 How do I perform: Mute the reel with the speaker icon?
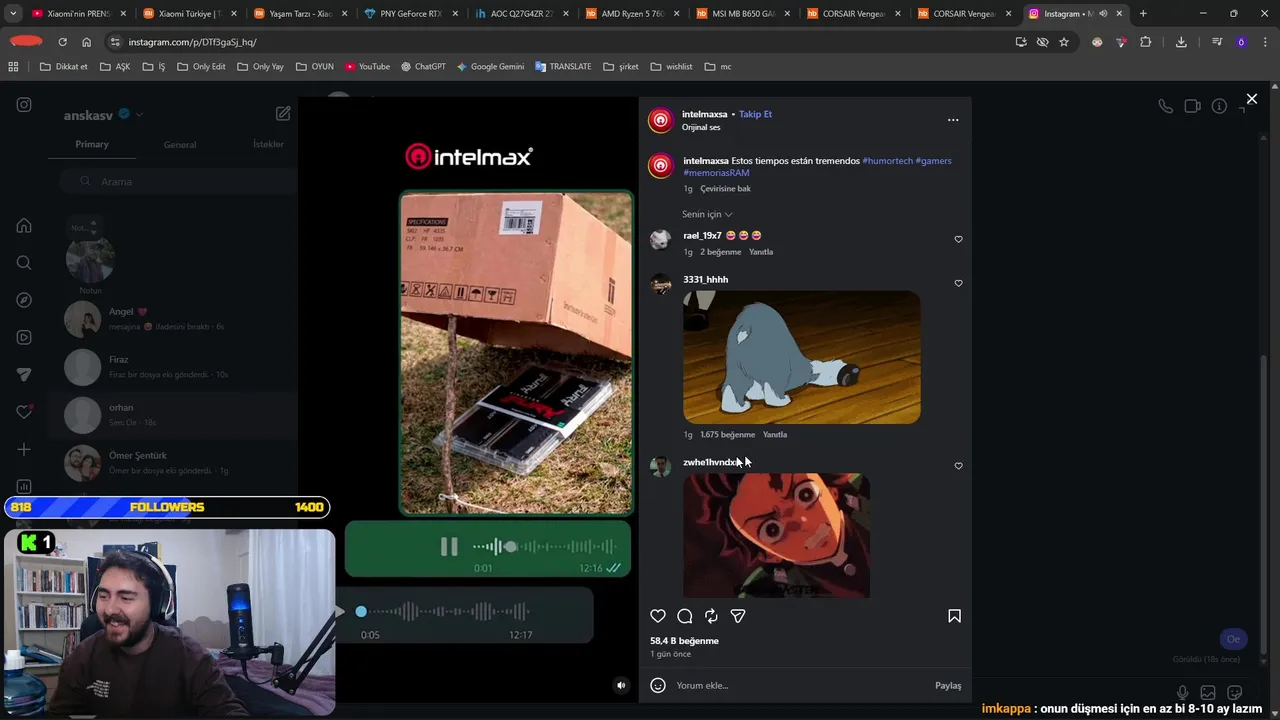(621, 685)
